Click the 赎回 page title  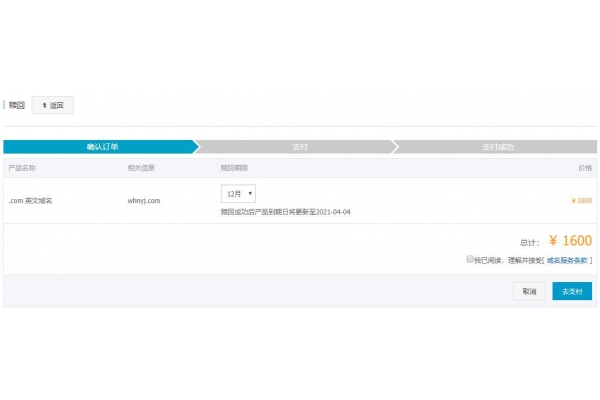(16, 105)
